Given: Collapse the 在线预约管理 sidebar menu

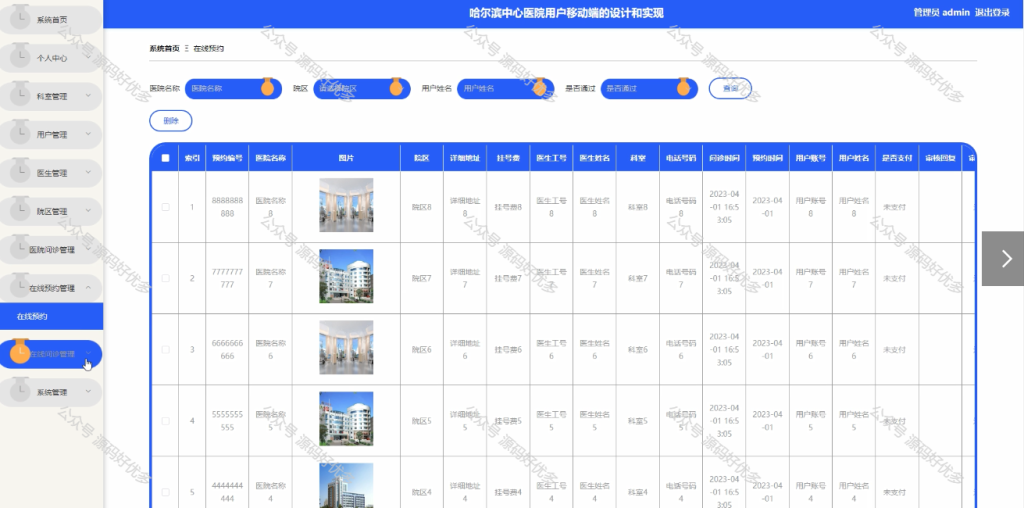Looking at the screenshot, I should click(x=51, y=288).
